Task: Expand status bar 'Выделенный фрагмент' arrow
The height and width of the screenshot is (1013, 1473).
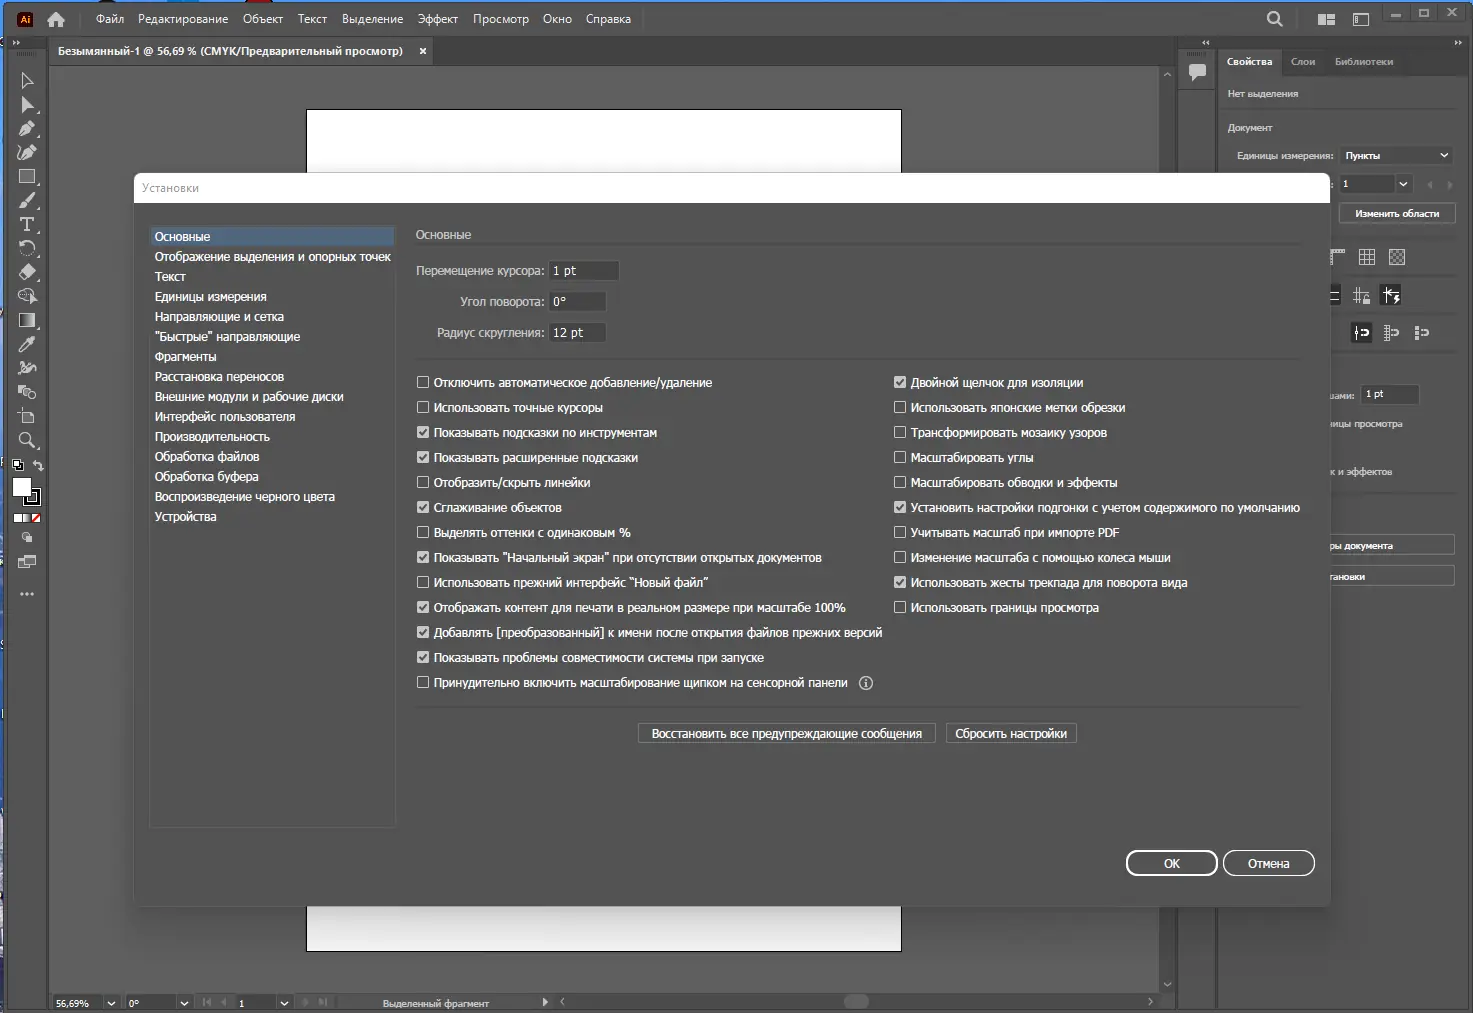Action: coord(545,1002)
